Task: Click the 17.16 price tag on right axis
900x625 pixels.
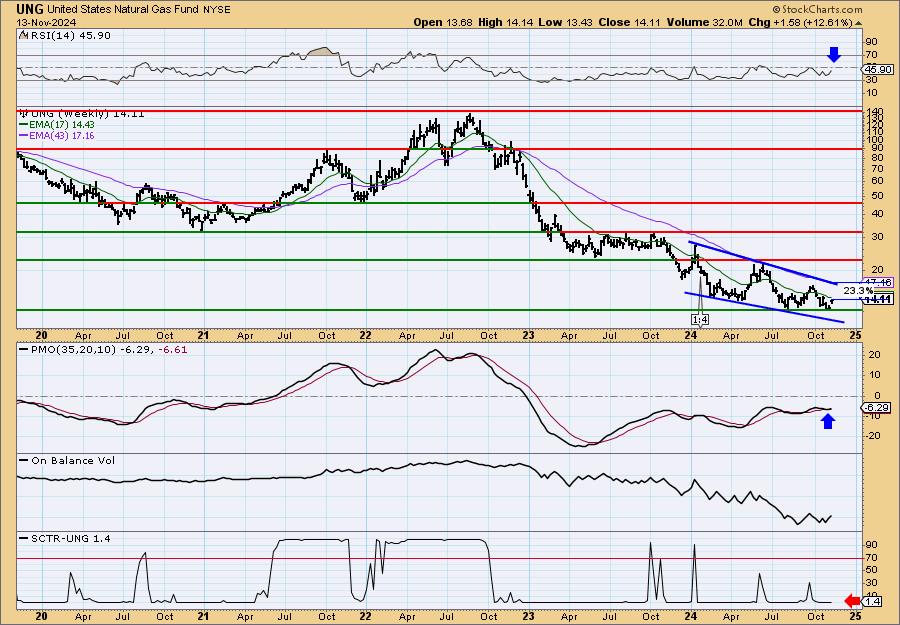Action: point(879,283)
